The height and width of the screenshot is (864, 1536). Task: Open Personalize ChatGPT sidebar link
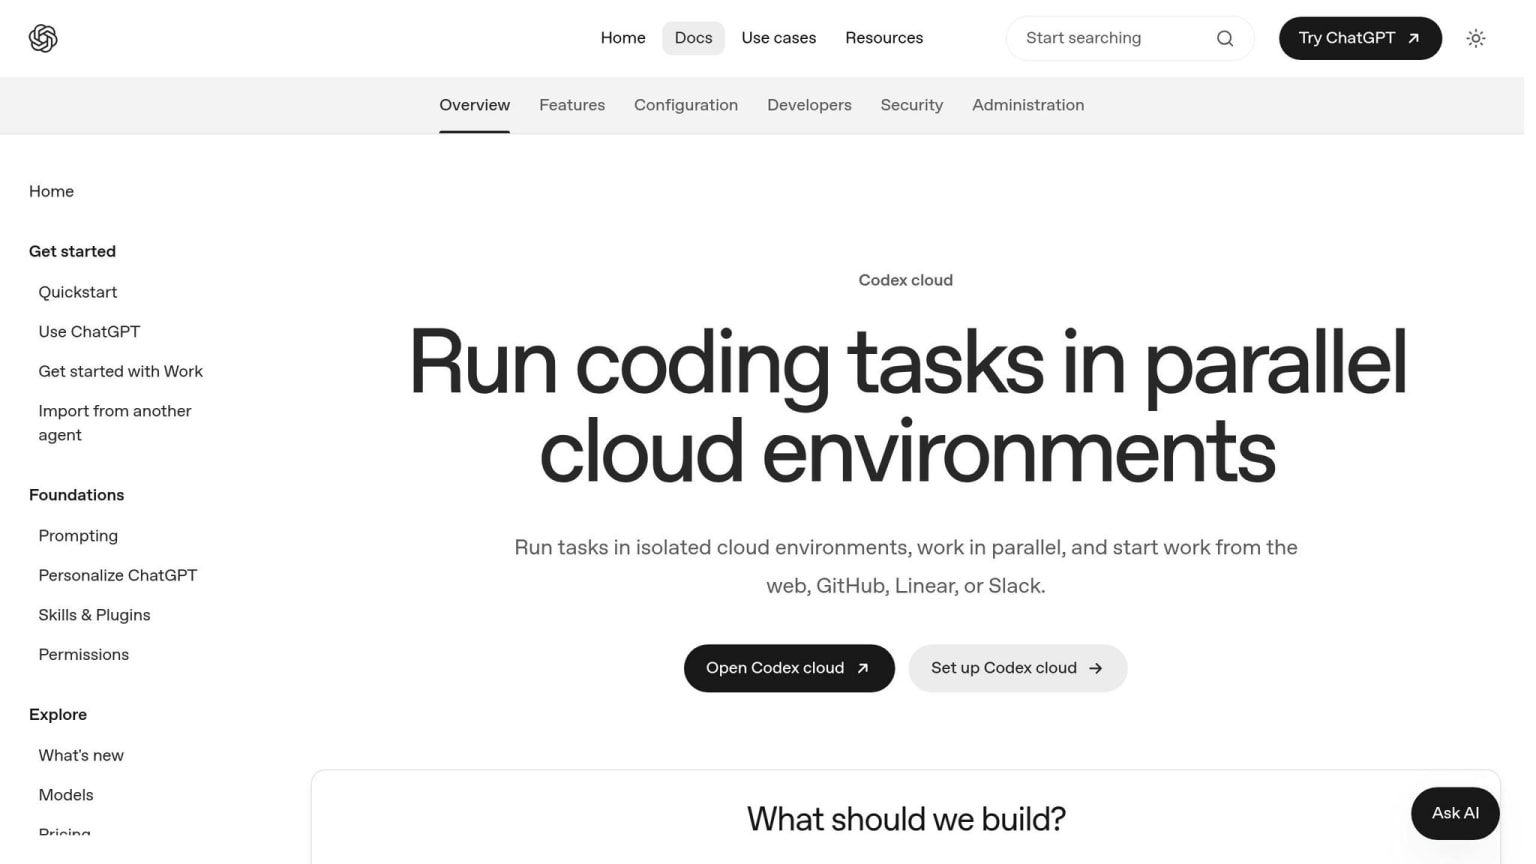point(118,575)
